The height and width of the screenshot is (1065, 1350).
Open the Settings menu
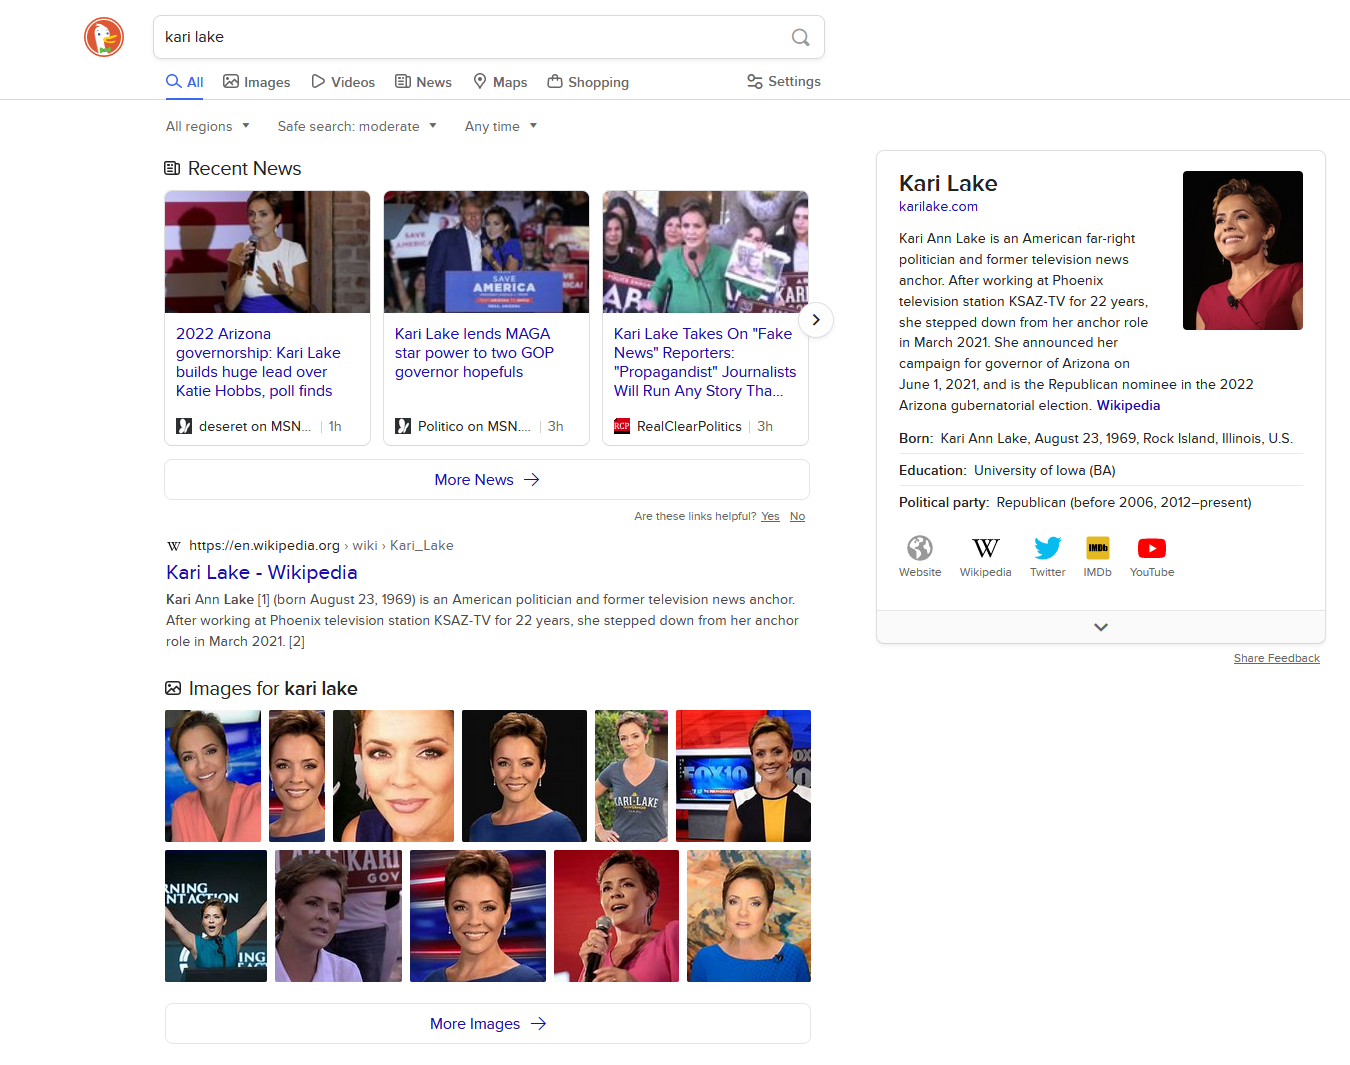(x=784, y=81)
